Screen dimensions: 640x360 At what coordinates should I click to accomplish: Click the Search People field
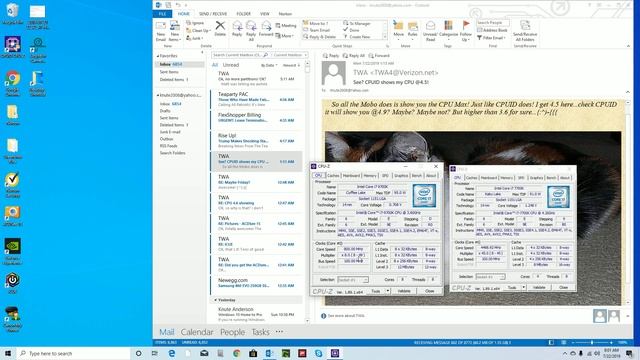tap(493, 22)
